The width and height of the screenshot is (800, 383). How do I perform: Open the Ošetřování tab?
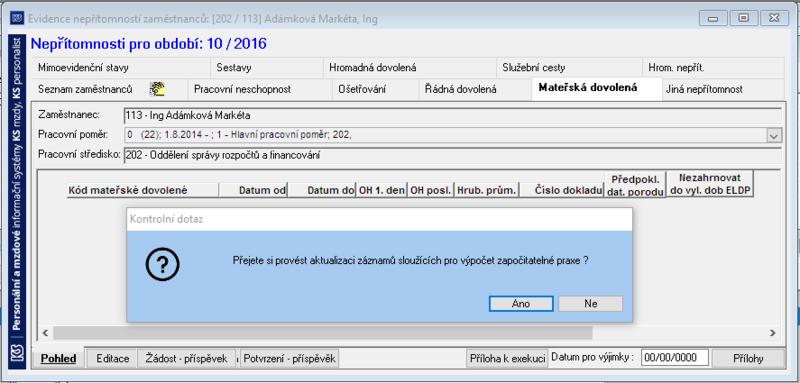376,90
